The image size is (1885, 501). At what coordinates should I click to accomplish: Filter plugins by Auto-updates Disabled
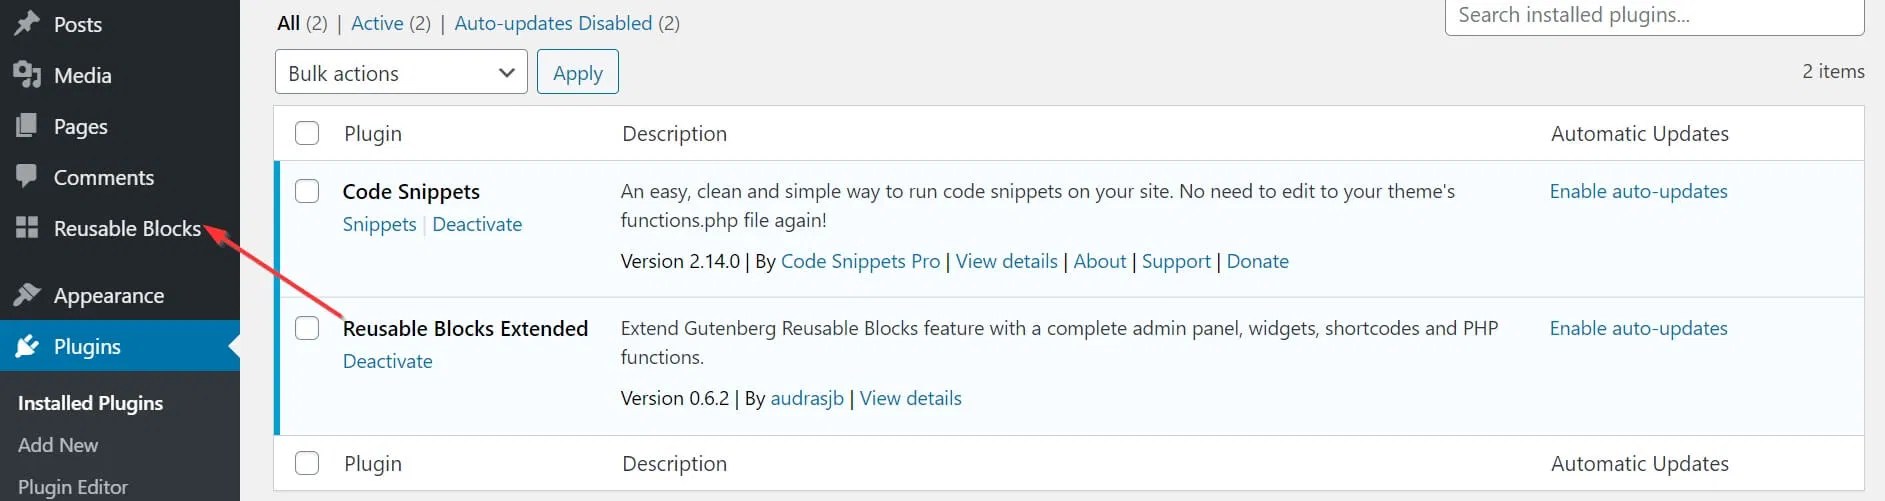[553, 23]
